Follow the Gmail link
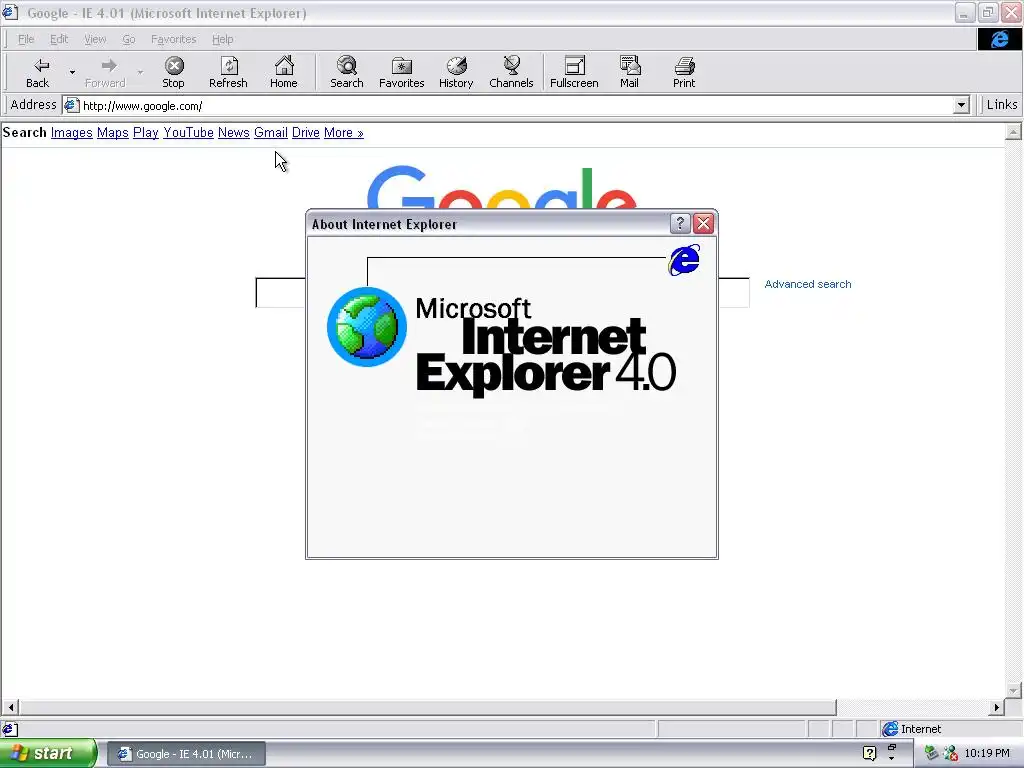The width and height of the screenshot is (1024, 768). click(271, 133)
